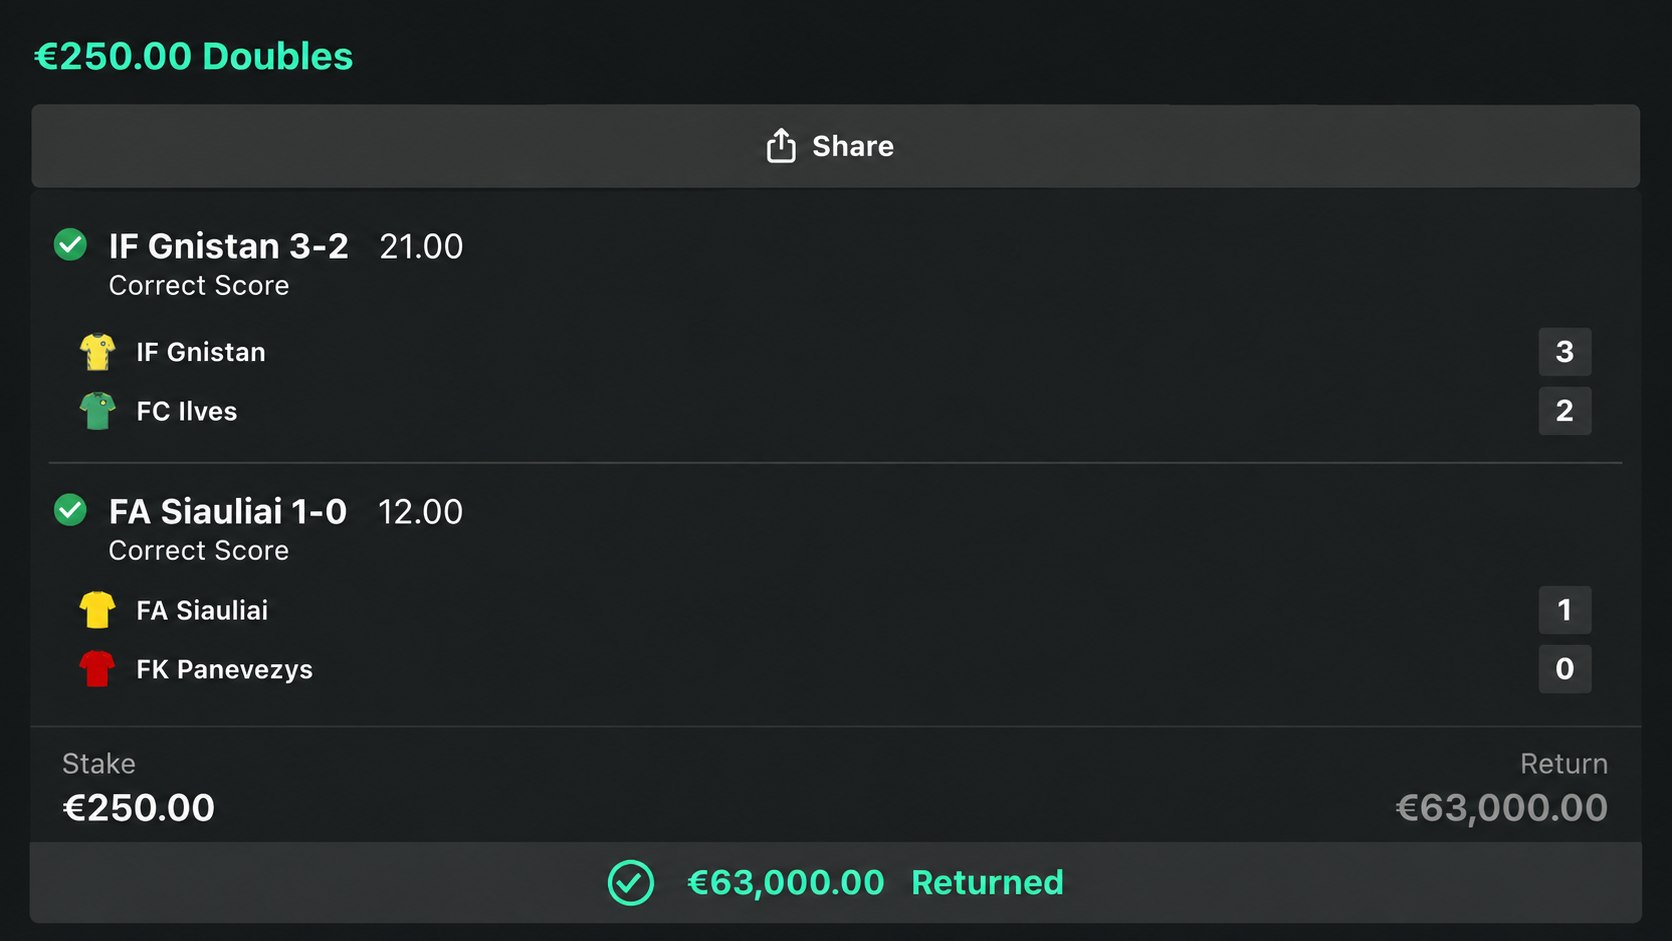This screenshot has height=941, width=1672.
Task: Click the 21.00 odds value
Action: [421, 247]
